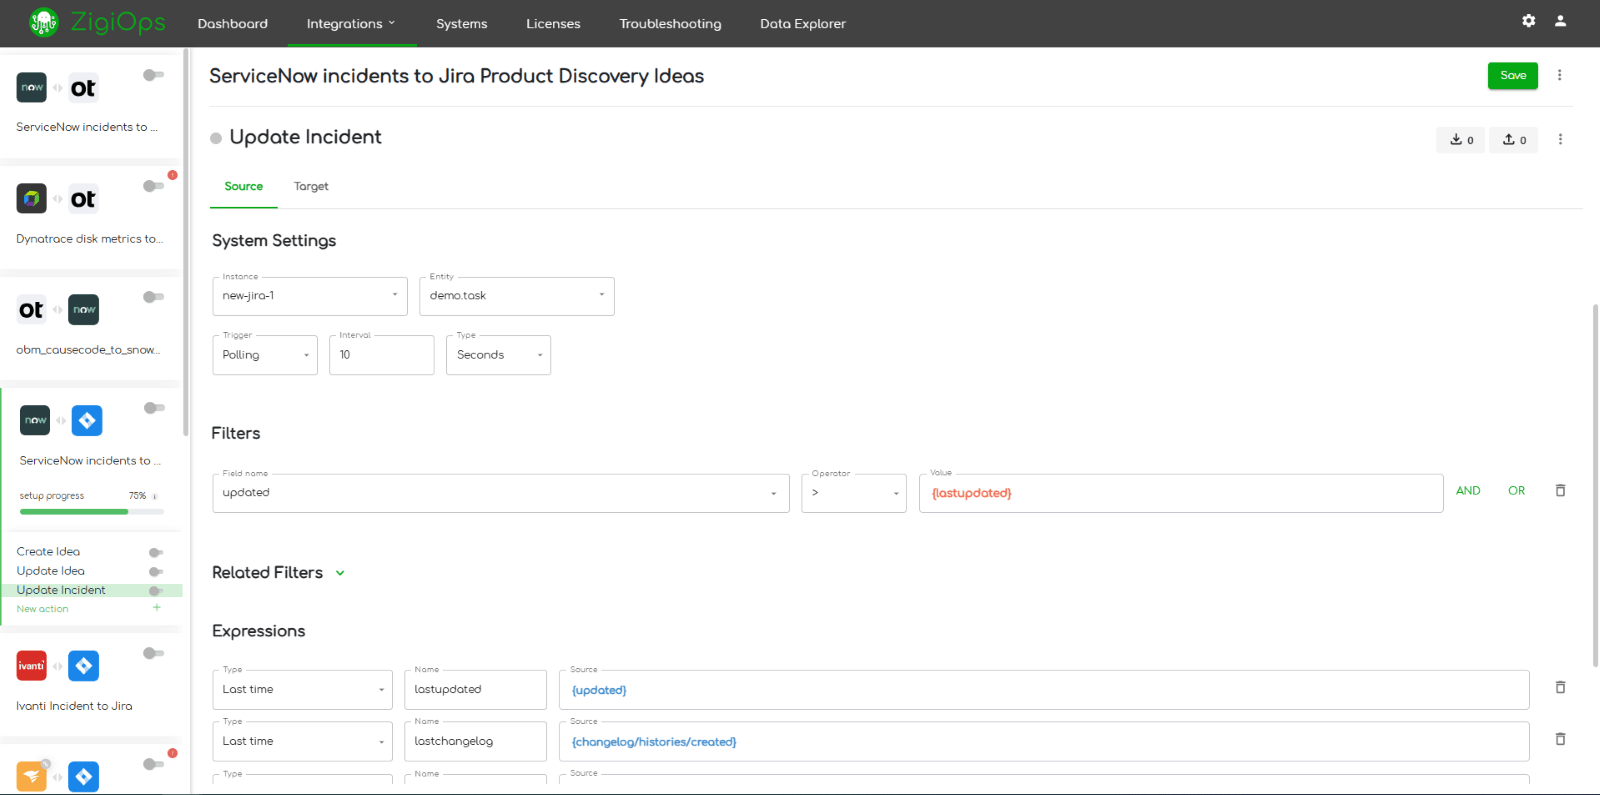Click the ServiceNow icon of obm_causecode integration
Viewport: 1600px width, 795px height.
(x=84, y=310)
